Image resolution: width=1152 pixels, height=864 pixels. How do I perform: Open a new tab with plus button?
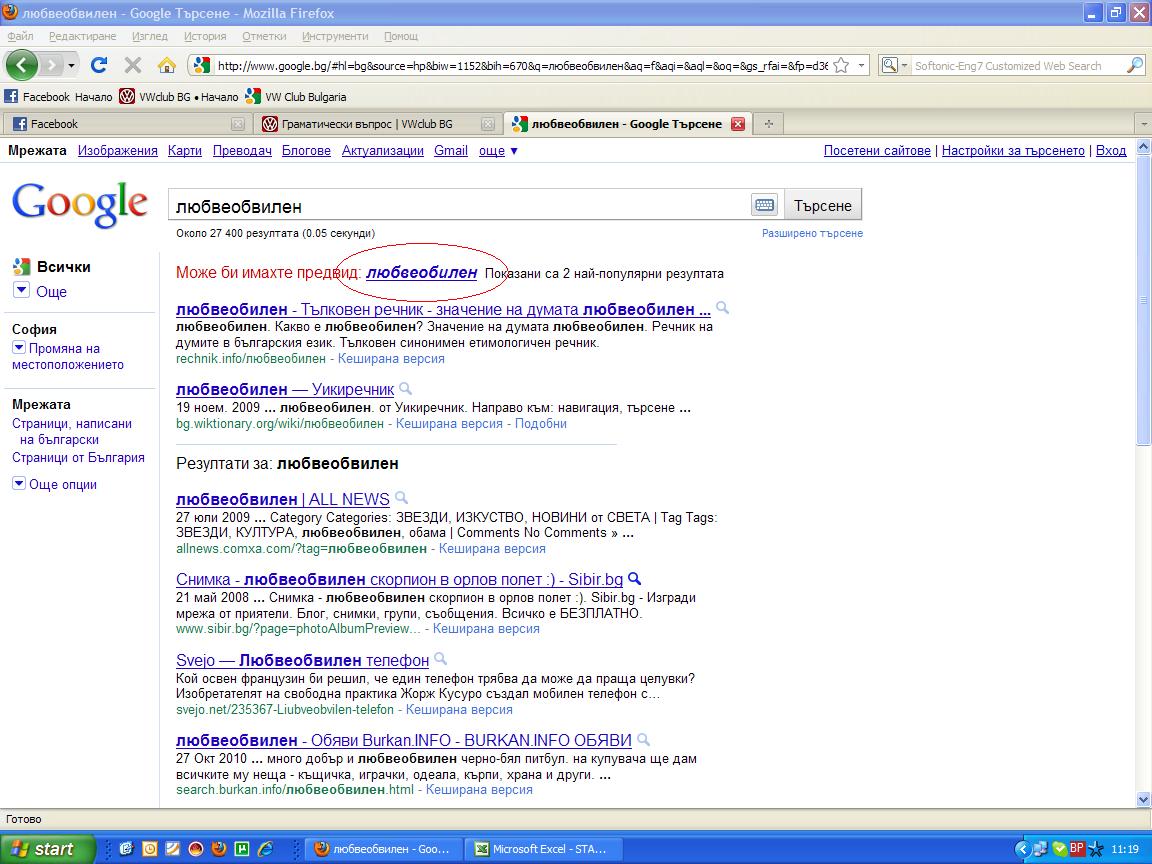pos(768,124)
